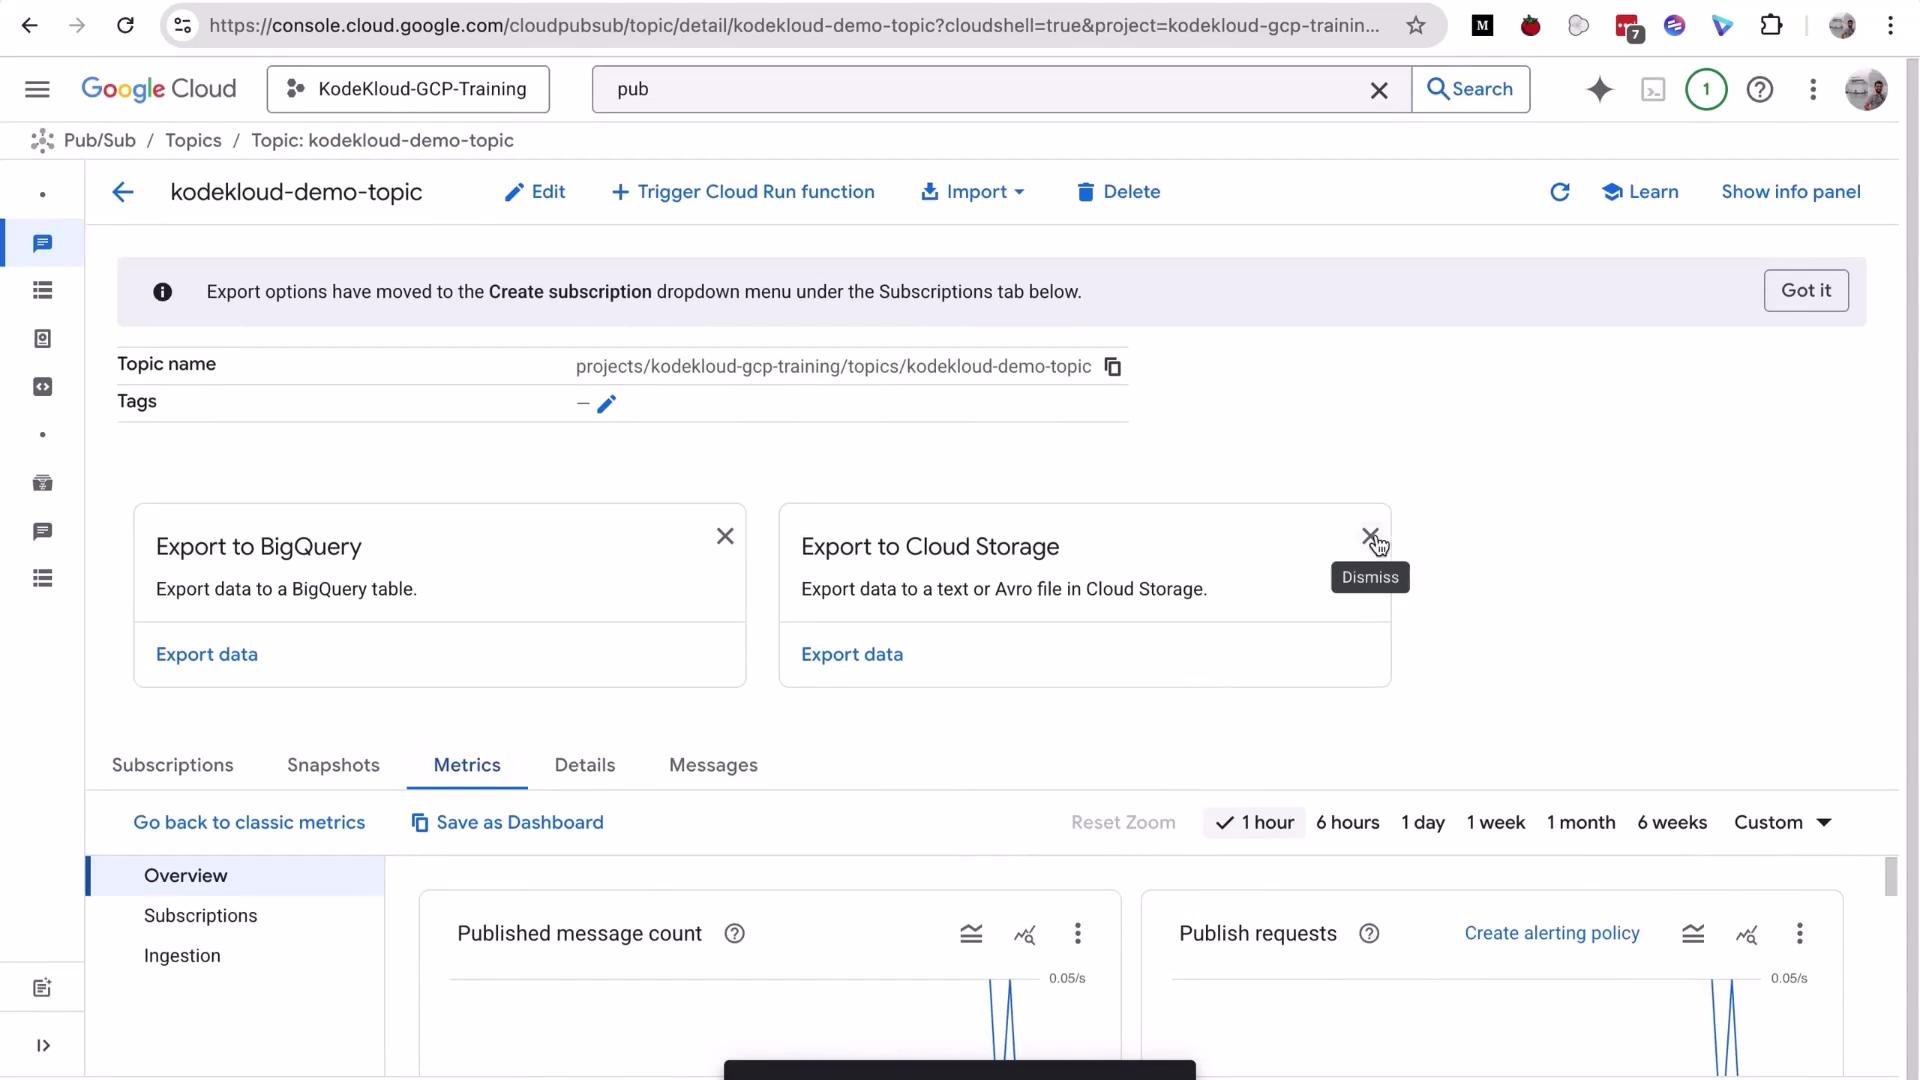Viewport: 1920px width, 1080px height.
Task: Select the 1 week time range
Action: coord(1495,823)
